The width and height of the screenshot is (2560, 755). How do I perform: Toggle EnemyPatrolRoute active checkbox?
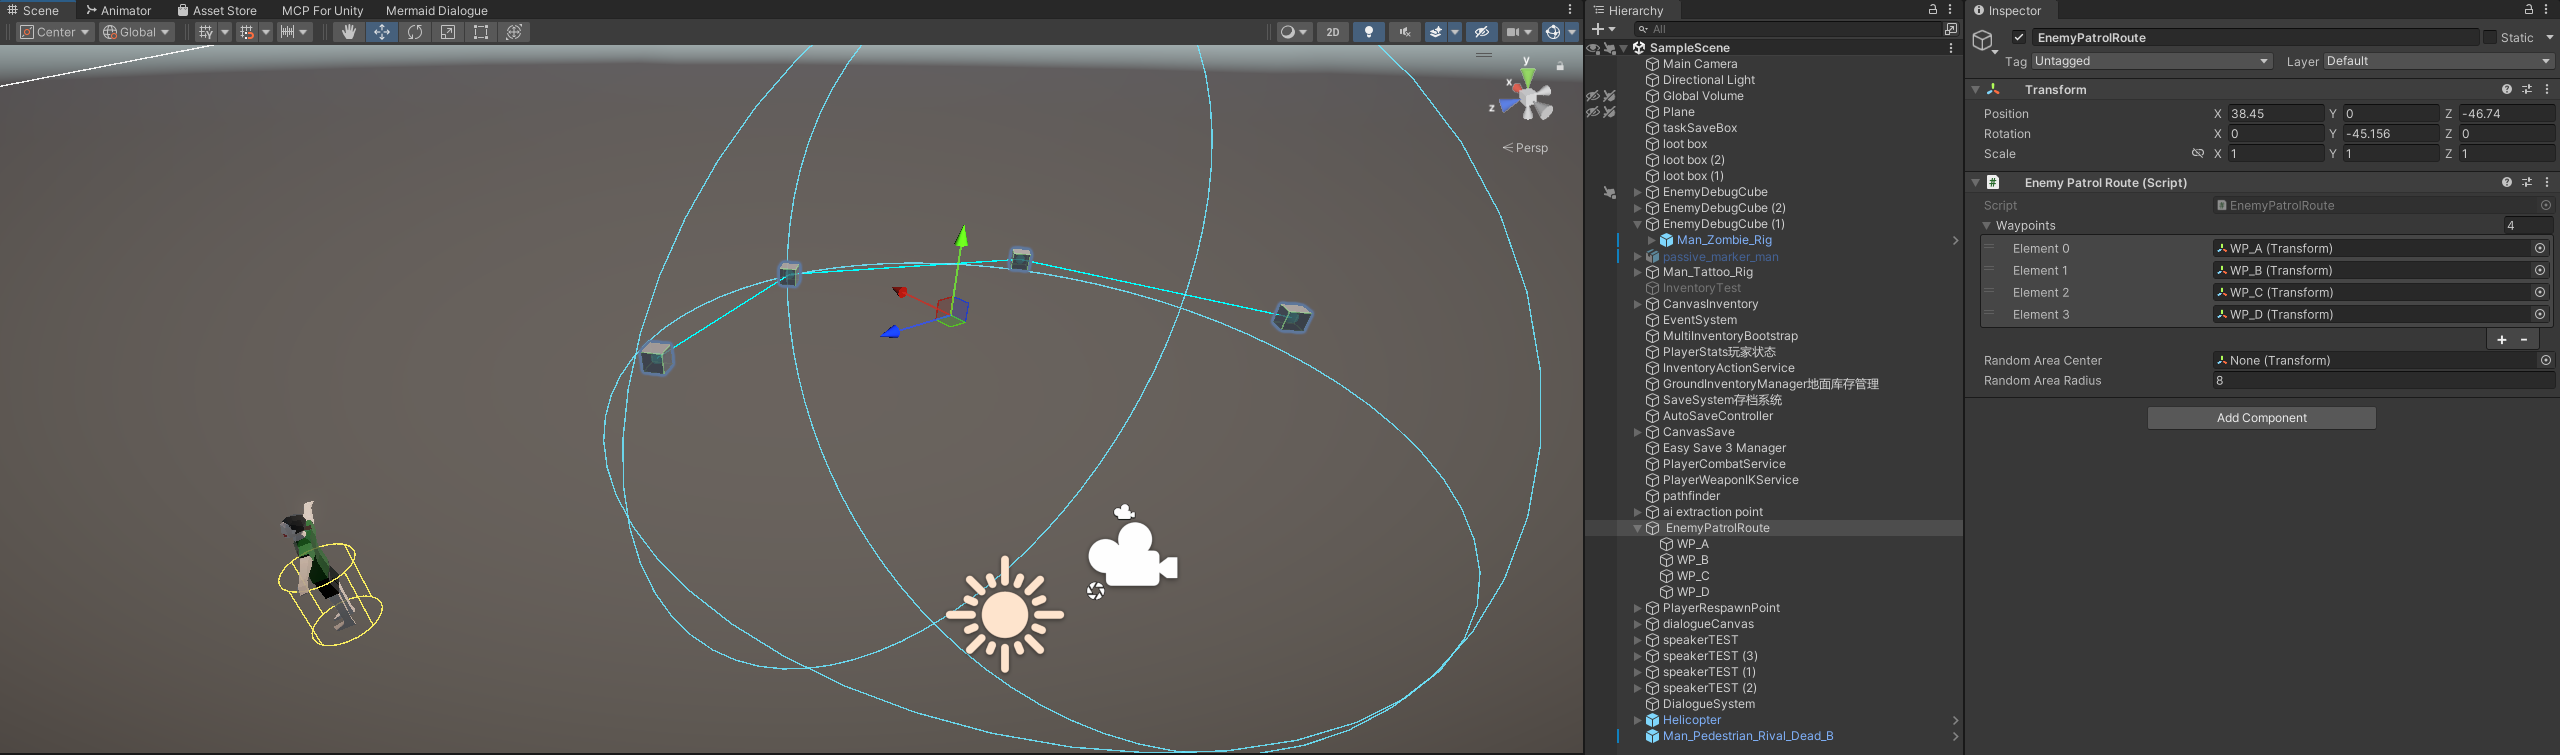[x=2019, y=37]
